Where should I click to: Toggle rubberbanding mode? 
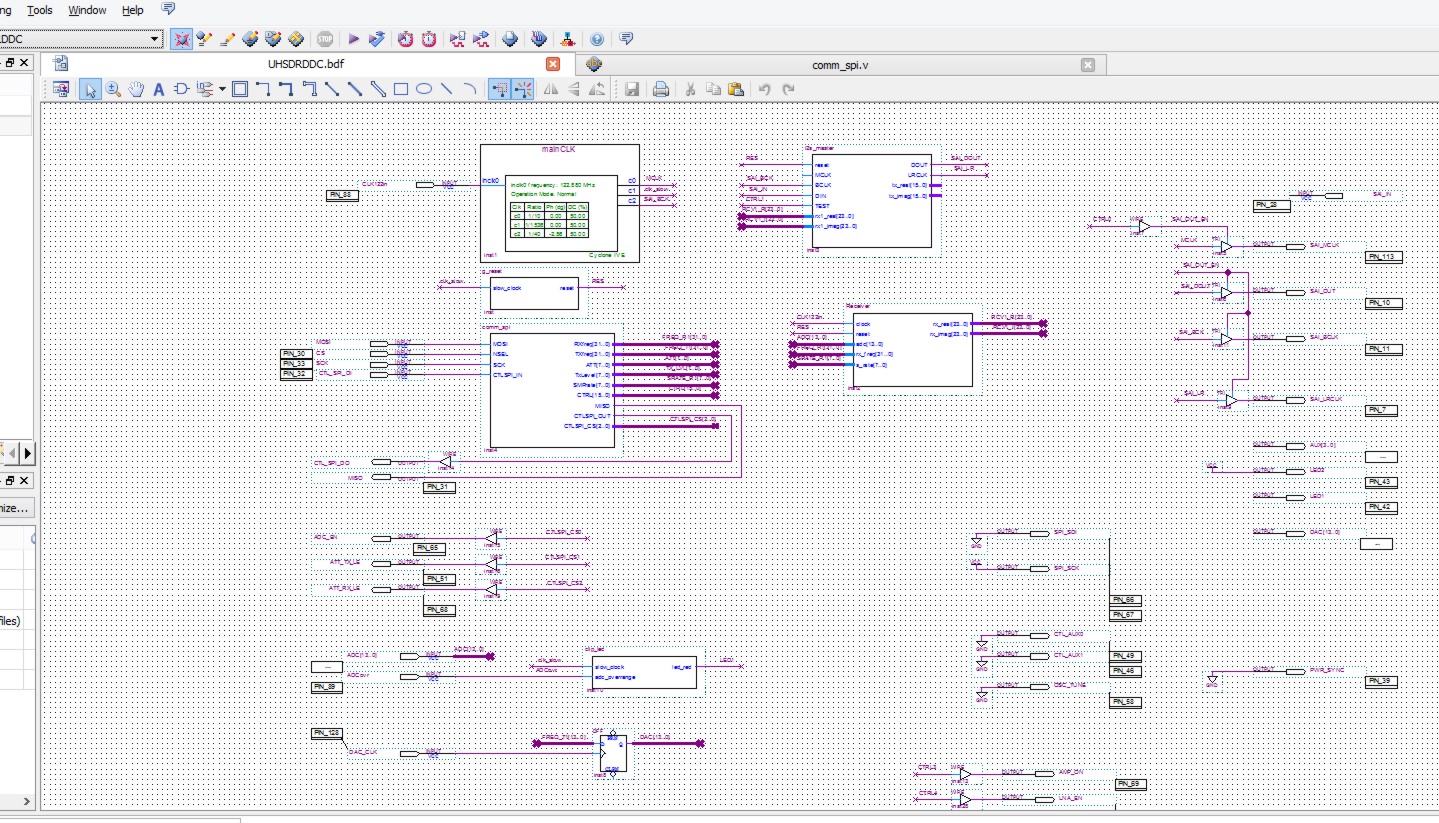[x=523, y=90]
